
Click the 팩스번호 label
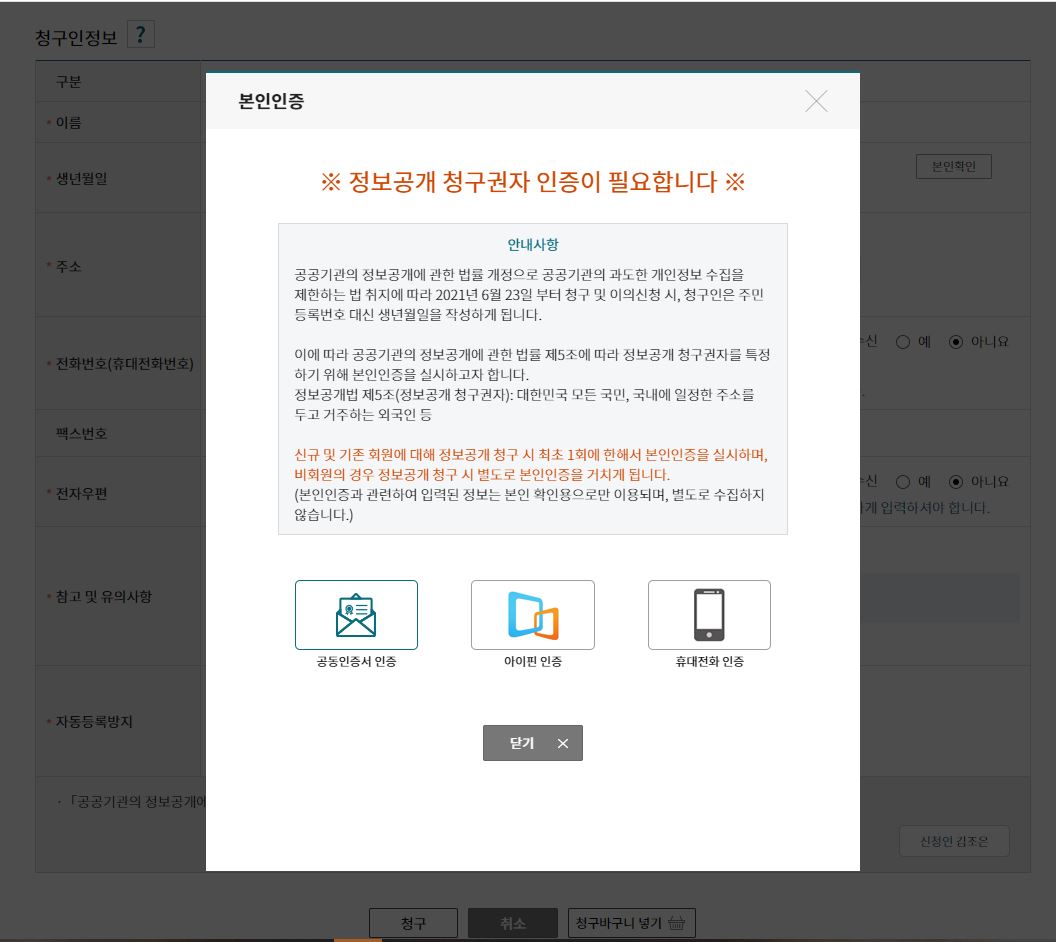pyautogui.click(x=81, y=434)
